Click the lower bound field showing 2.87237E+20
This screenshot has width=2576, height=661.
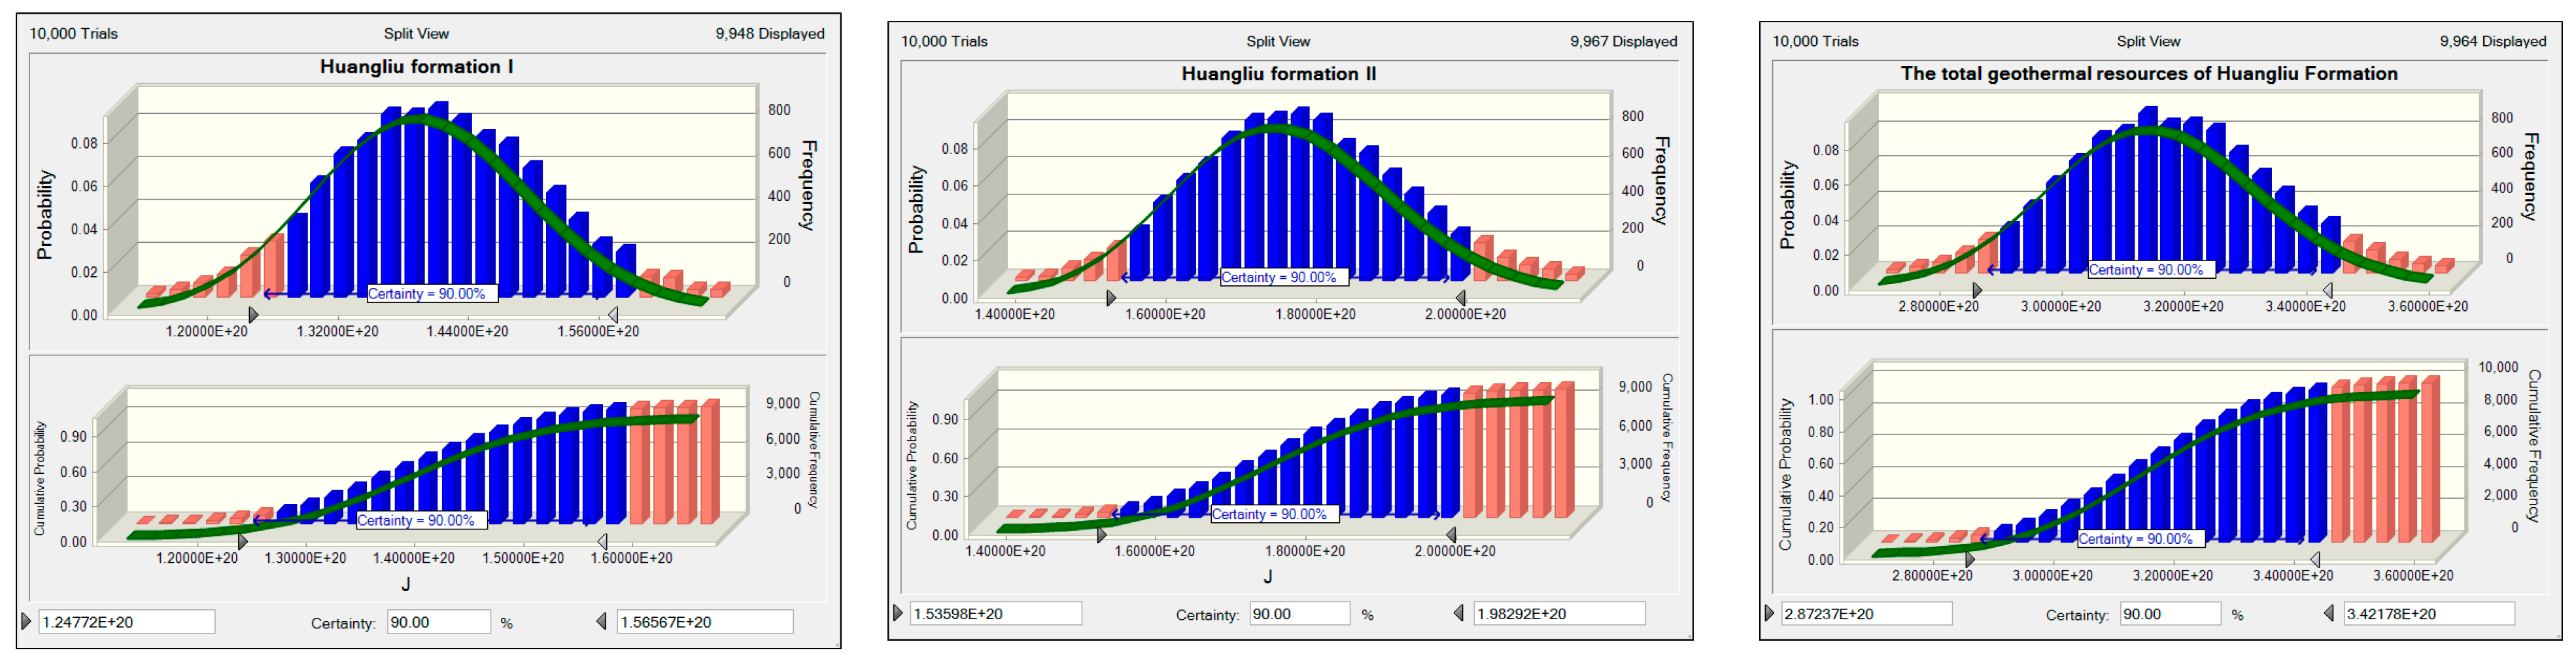pyautogui.click(x=1866, y=613)
